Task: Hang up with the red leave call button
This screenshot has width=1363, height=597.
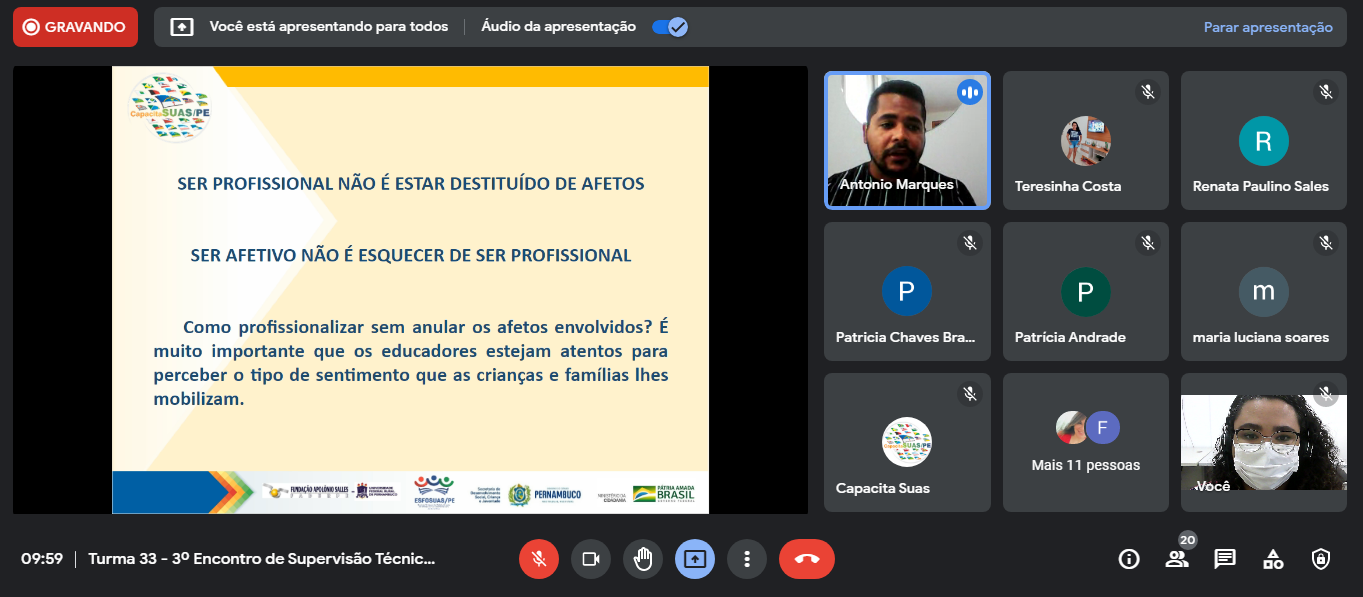Action: (x=806, y=559)
